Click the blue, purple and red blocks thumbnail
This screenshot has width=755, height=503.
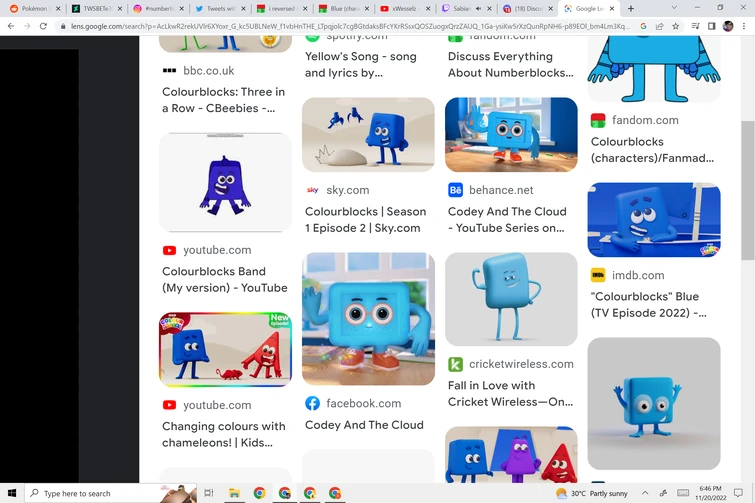click(x=511, y=454)
